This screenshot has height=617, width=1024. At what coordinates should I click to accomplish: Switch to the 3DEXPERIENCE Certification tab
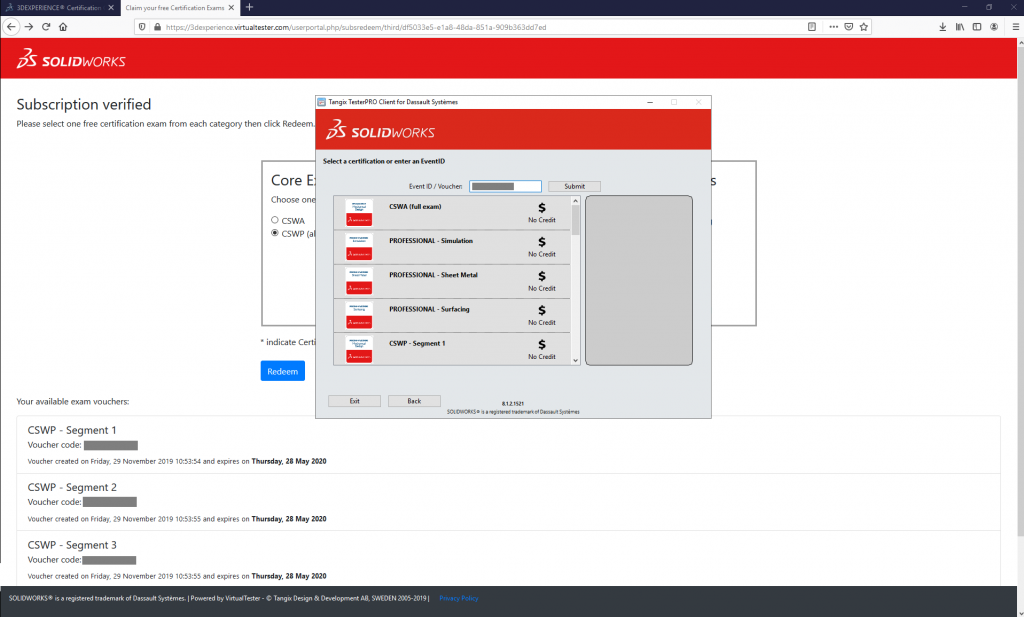click(x=55, y=7)
